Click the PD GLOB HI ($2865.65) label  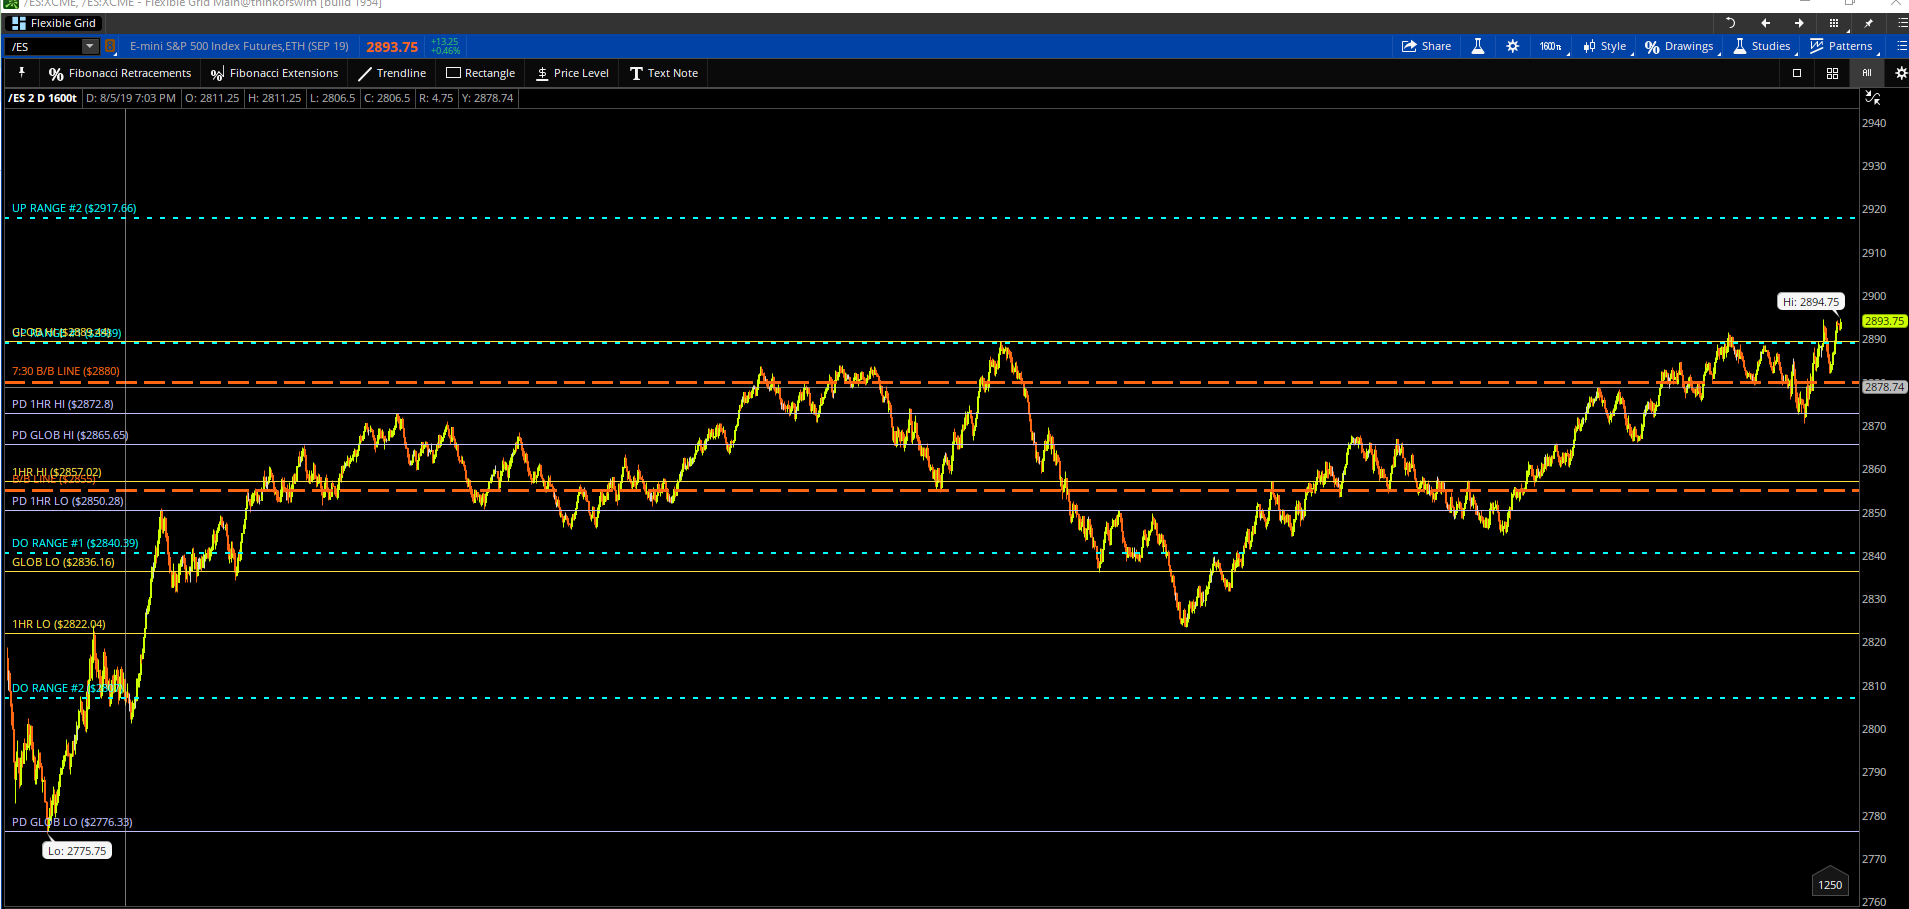pos(70,435)
